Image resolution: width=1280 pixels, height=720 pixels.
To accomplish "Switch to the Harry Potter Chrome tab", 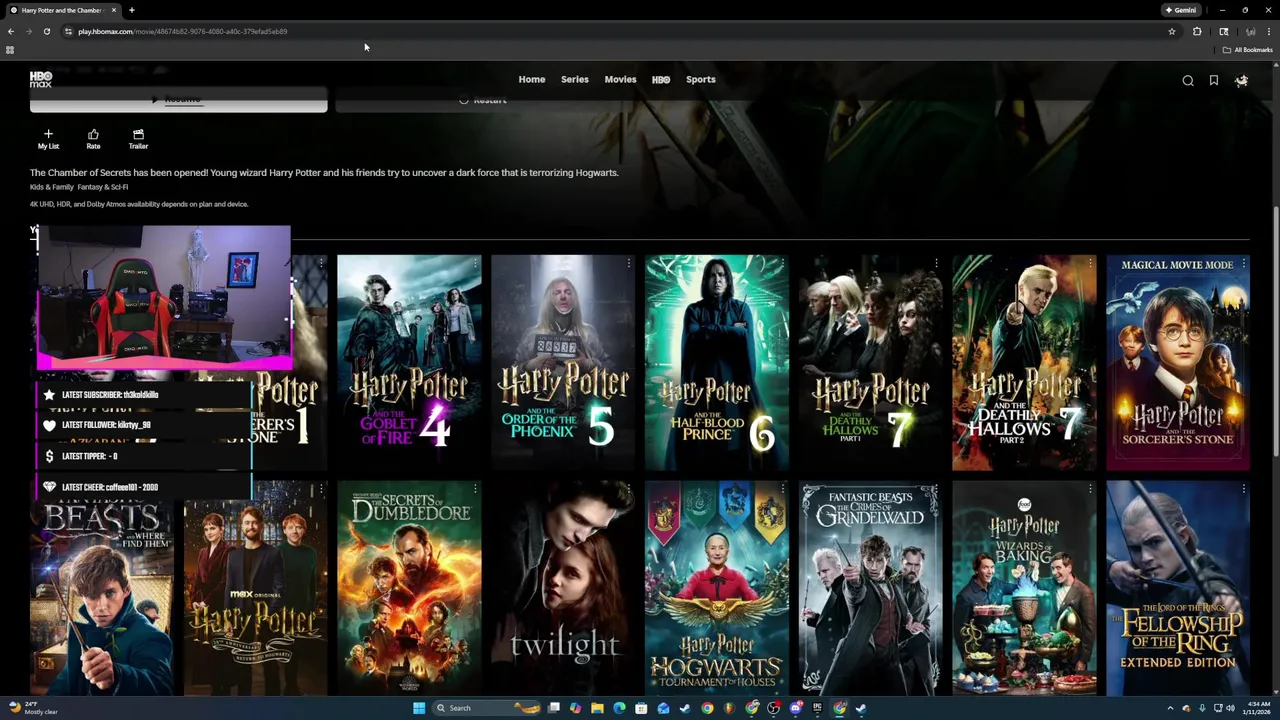I will click(62, 10).
